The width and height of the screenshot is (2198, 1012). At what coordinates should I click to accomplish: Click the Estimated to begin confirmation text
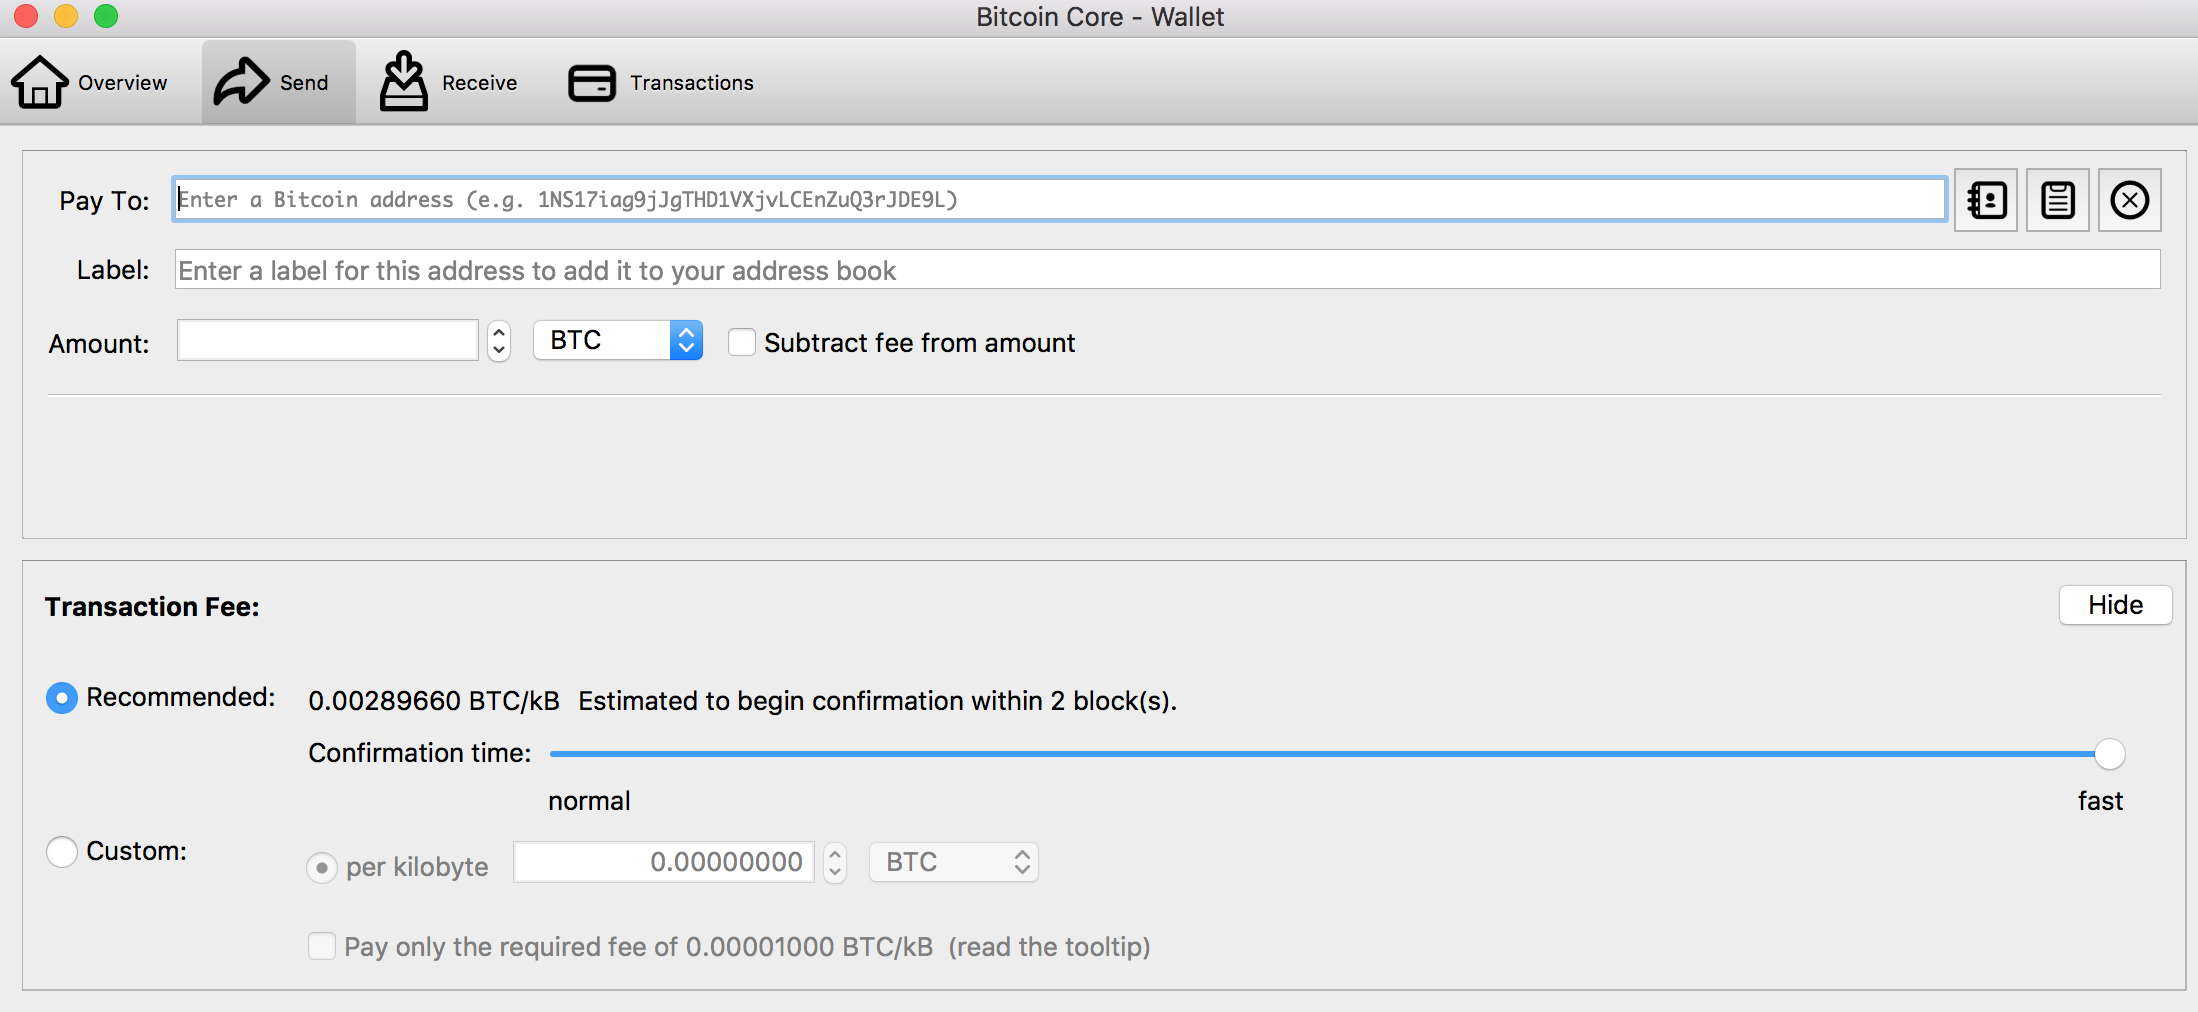(877, 701)
